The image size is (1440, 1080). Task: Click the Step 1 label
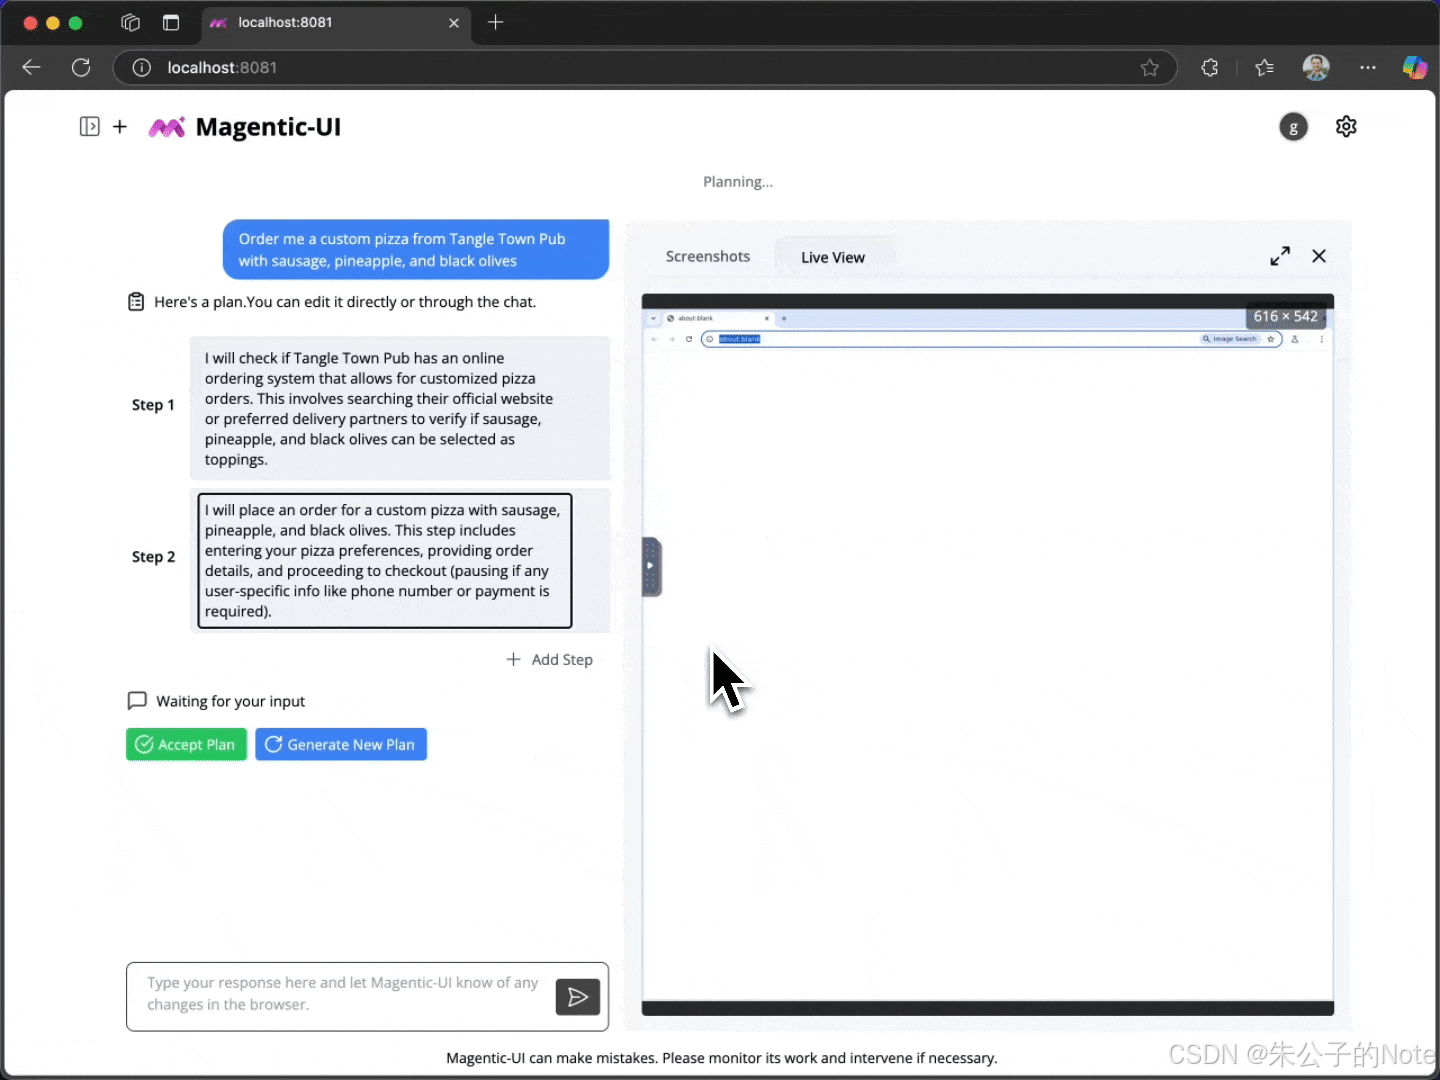click(153, 405)
